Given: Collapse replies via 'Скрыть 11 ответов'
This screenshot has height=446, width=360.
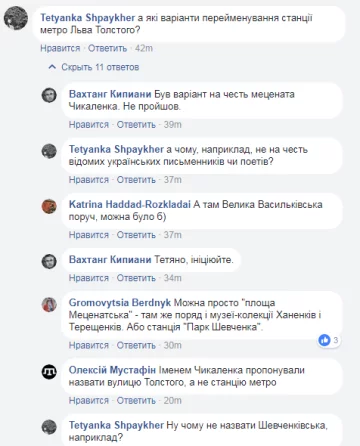Looking at the screenshot, I should pos(100,67).
